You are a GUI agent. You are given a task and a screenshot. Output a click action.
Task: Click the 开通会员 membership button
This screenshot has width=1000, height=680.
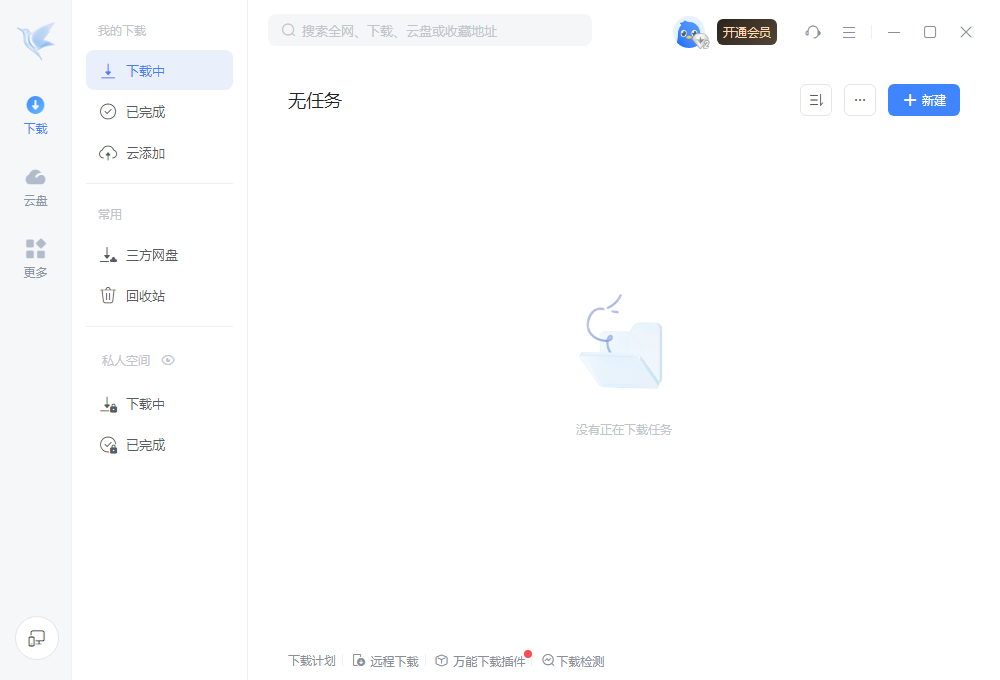747,32
